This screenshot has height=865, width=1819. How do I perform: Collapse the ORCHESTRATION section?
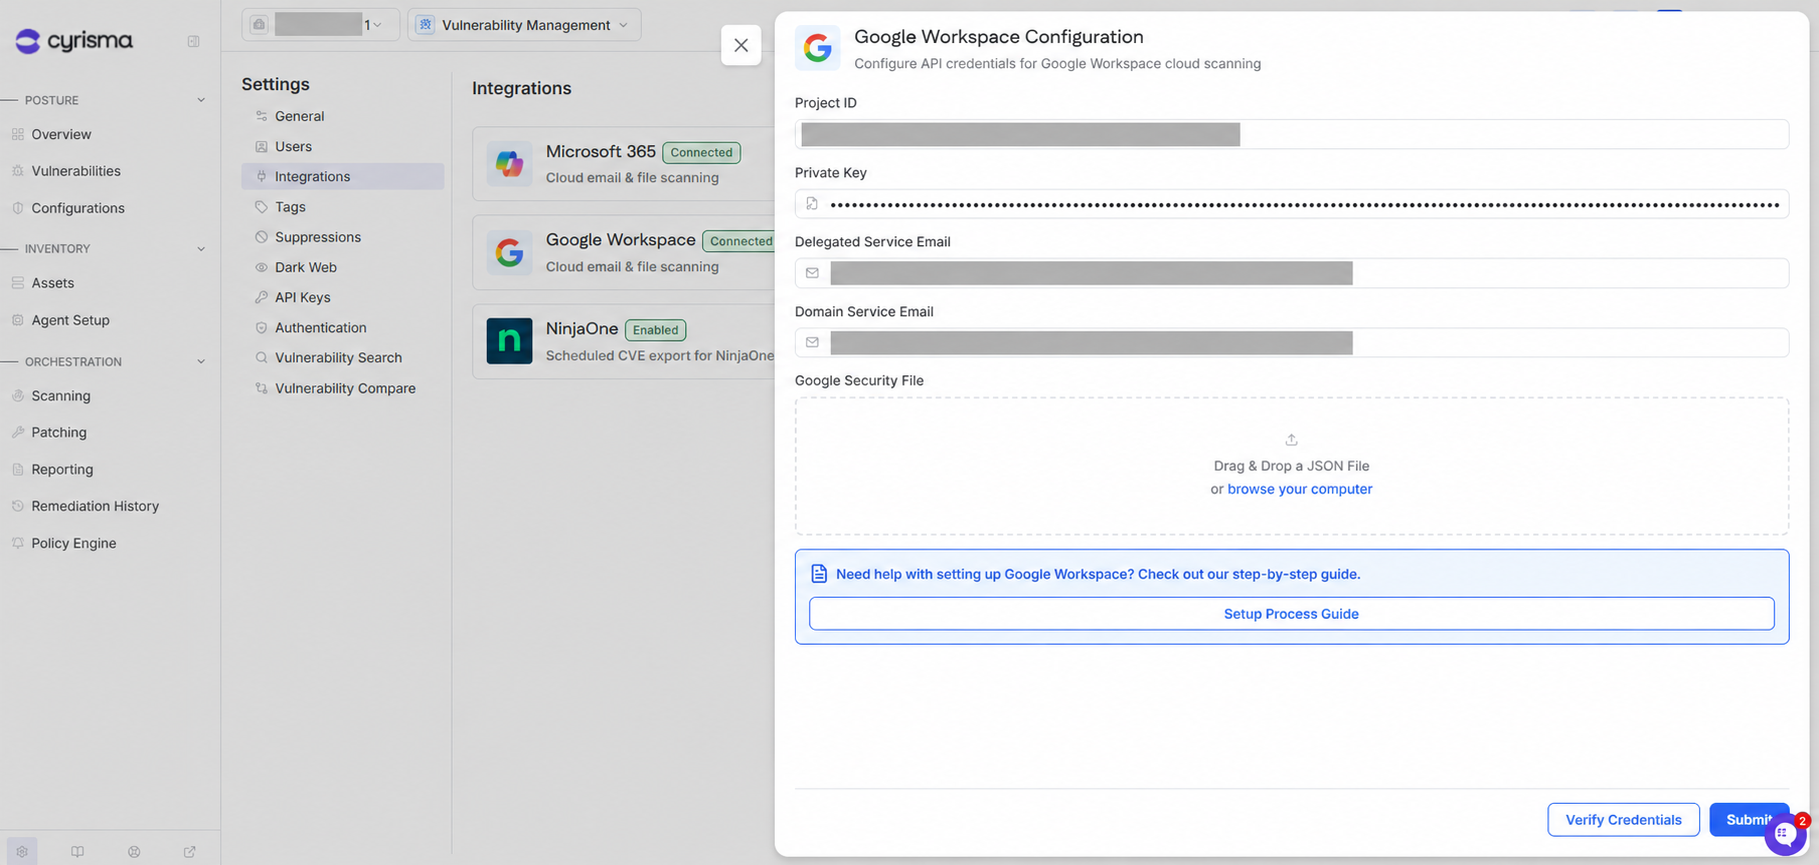tap(201, 362)
